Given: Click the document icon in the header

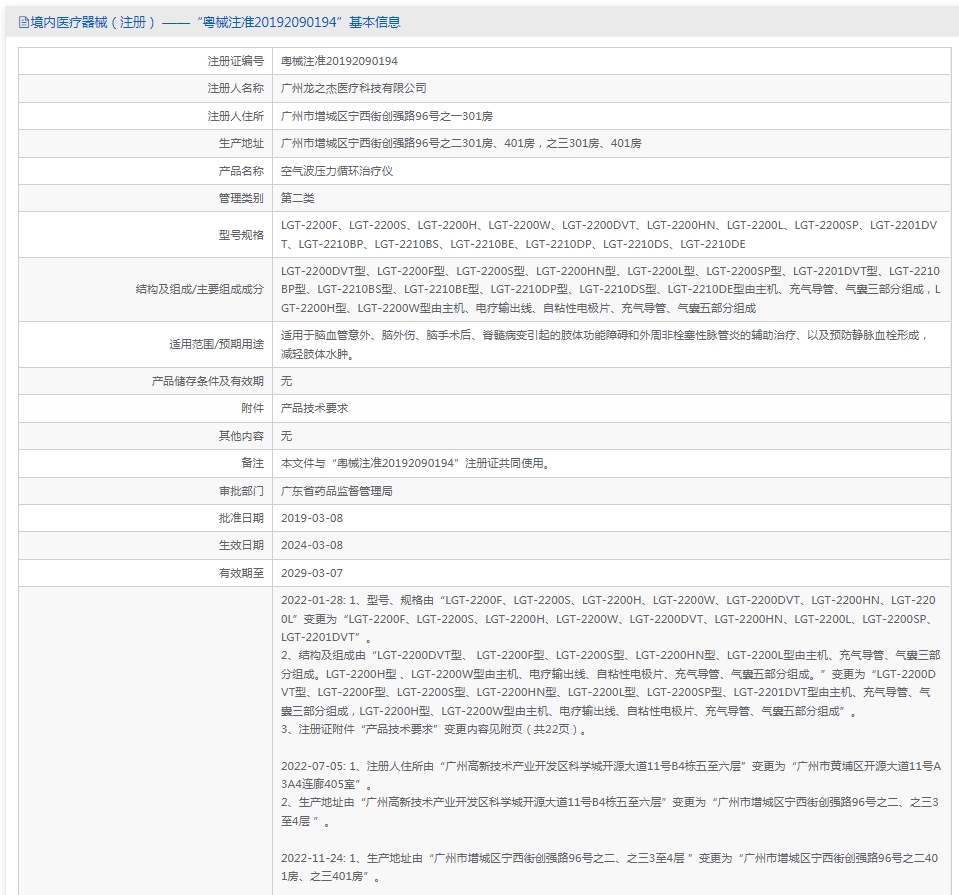Looking at the screenshot, I should (23, 23).
